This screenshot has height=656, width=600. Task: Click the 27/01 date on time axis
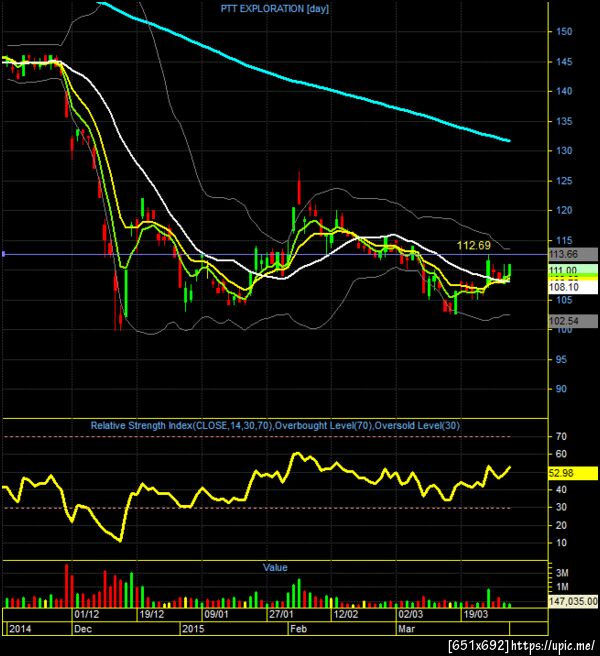click(x=281, y=614)
